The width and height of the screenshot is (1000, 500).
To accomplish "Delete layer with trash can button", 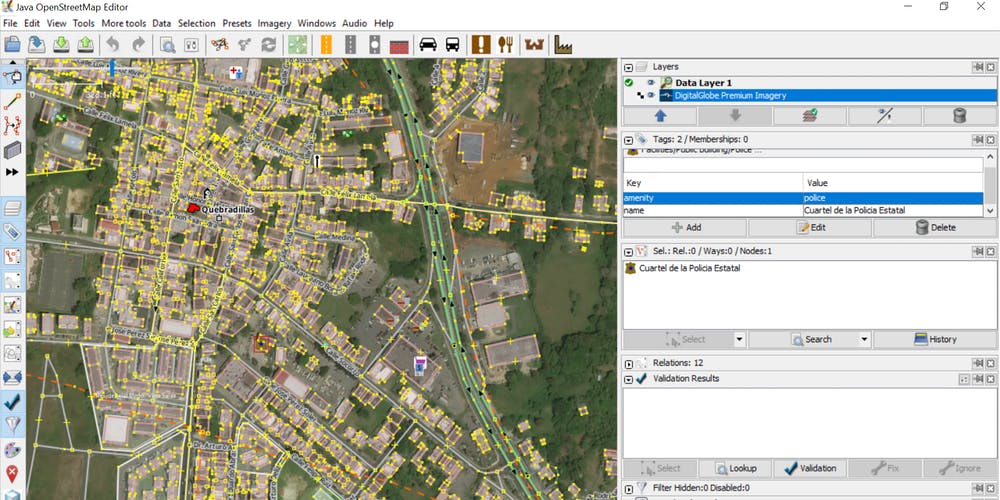I will pyautogui.click(x=960, y=116).
